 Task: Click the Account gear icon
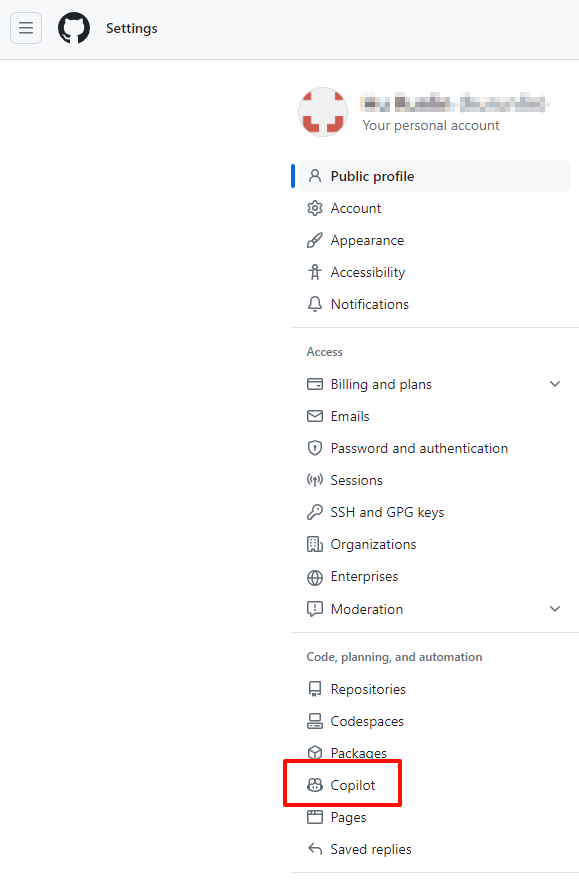tap(315, 208)
